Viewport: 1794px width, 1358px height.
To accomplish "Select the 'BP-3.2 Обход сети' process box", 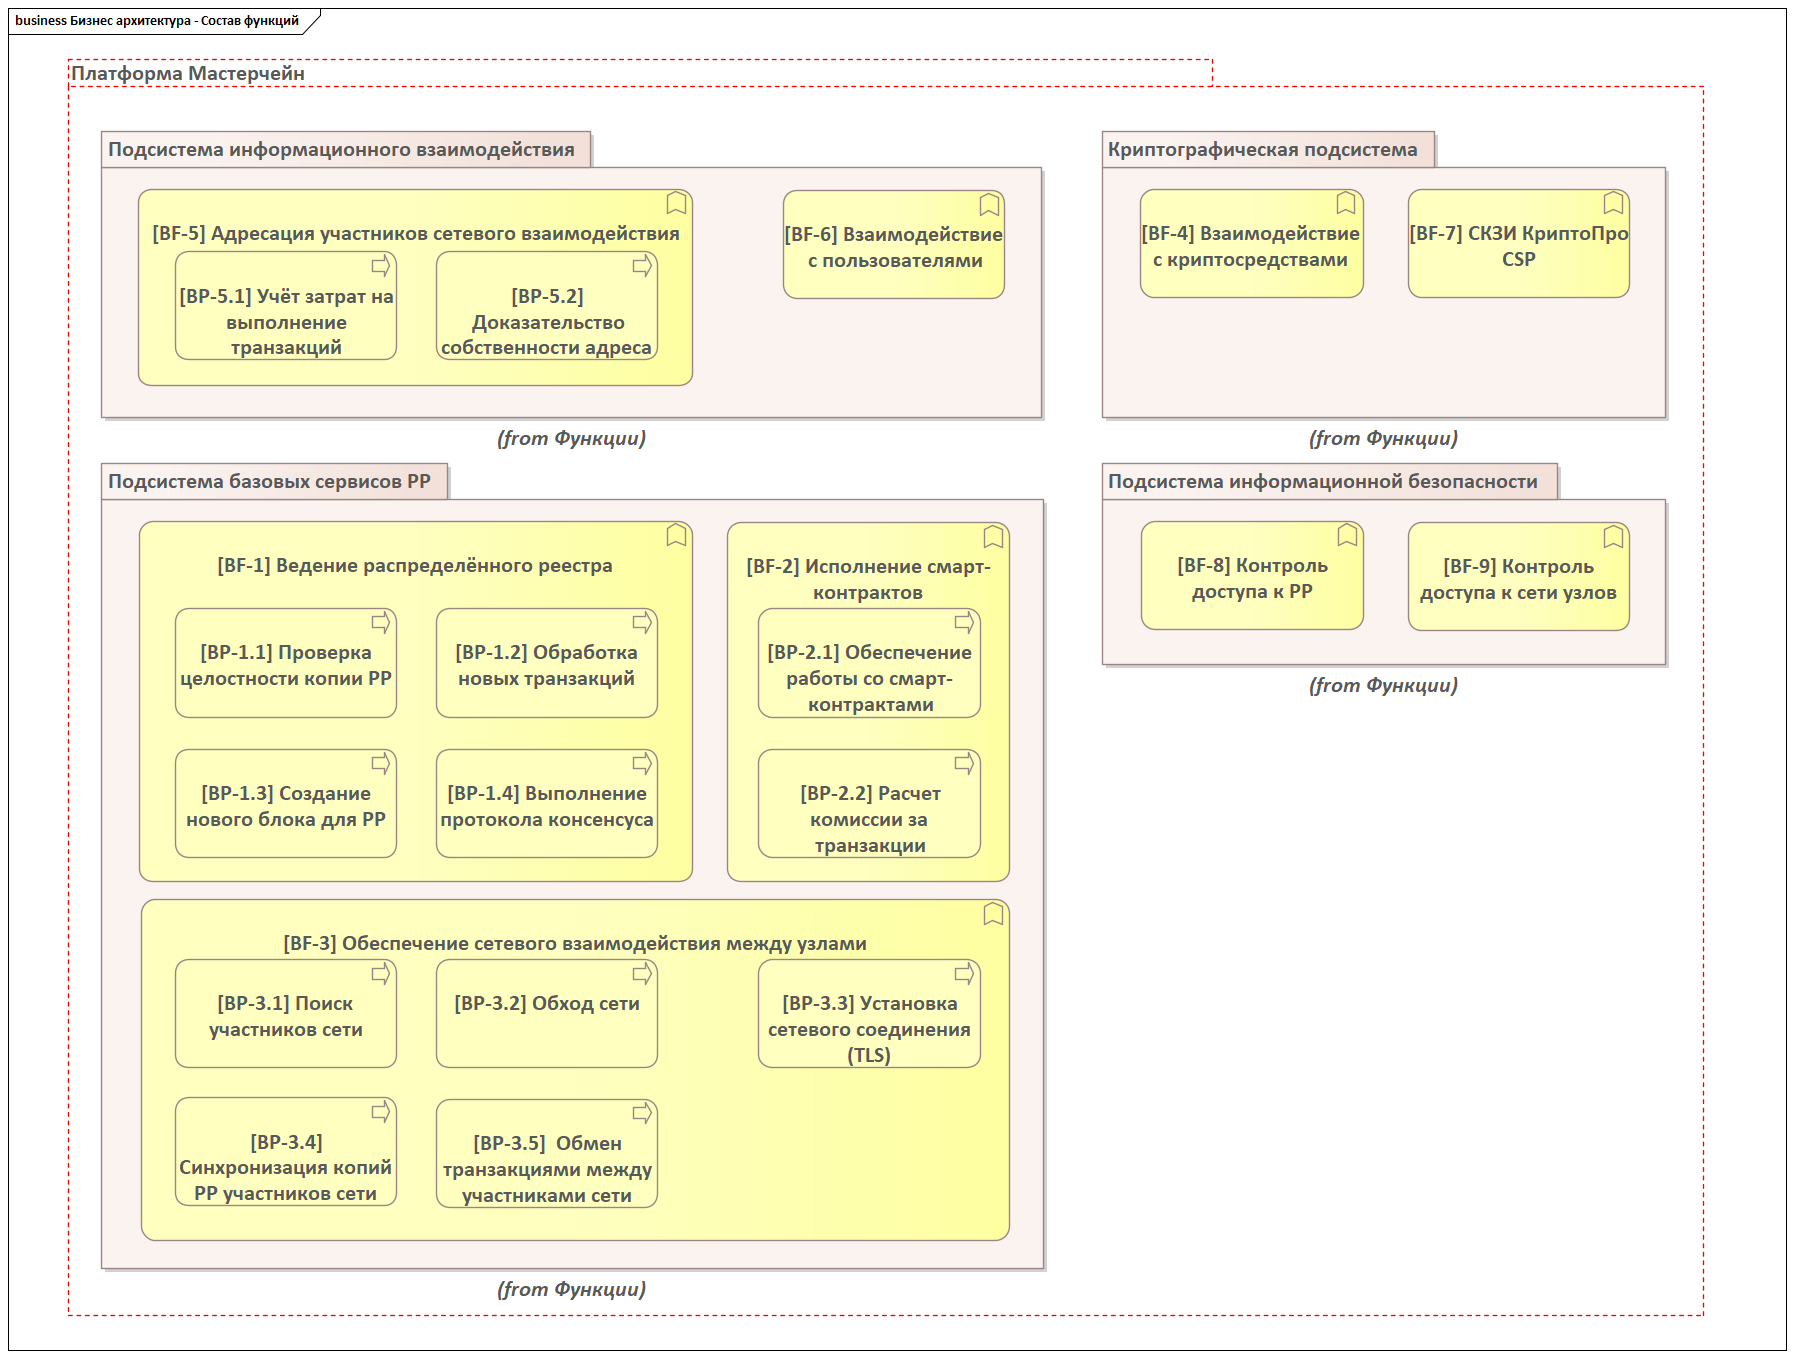I will coord(546,1014).
